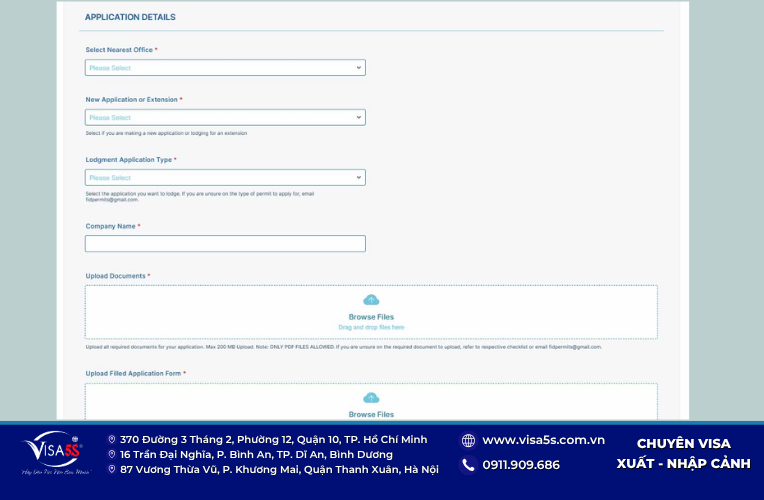Click Browse Files in the Upload Documents area

click(371, 317)
